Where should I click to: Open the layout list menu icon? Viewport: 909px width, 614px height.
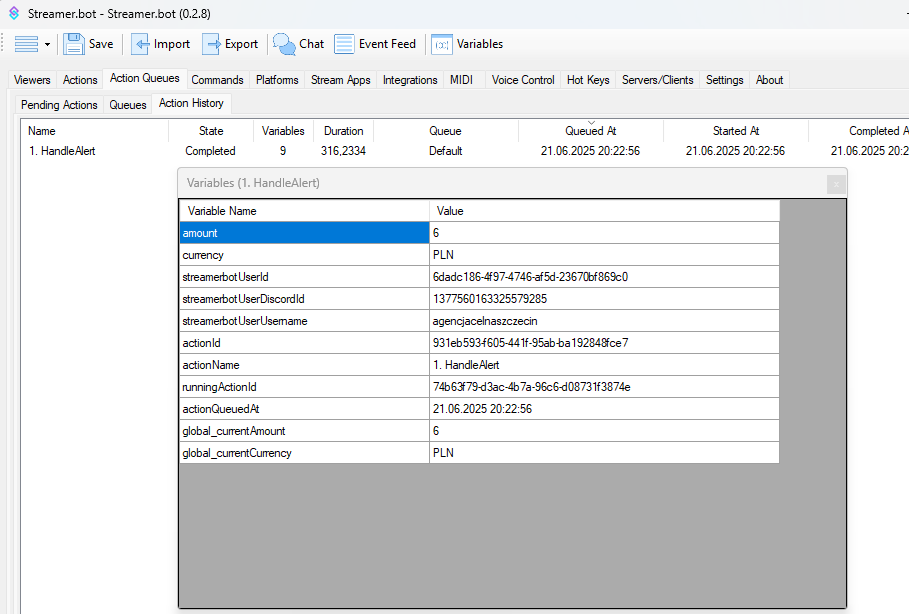coord(26,44)
